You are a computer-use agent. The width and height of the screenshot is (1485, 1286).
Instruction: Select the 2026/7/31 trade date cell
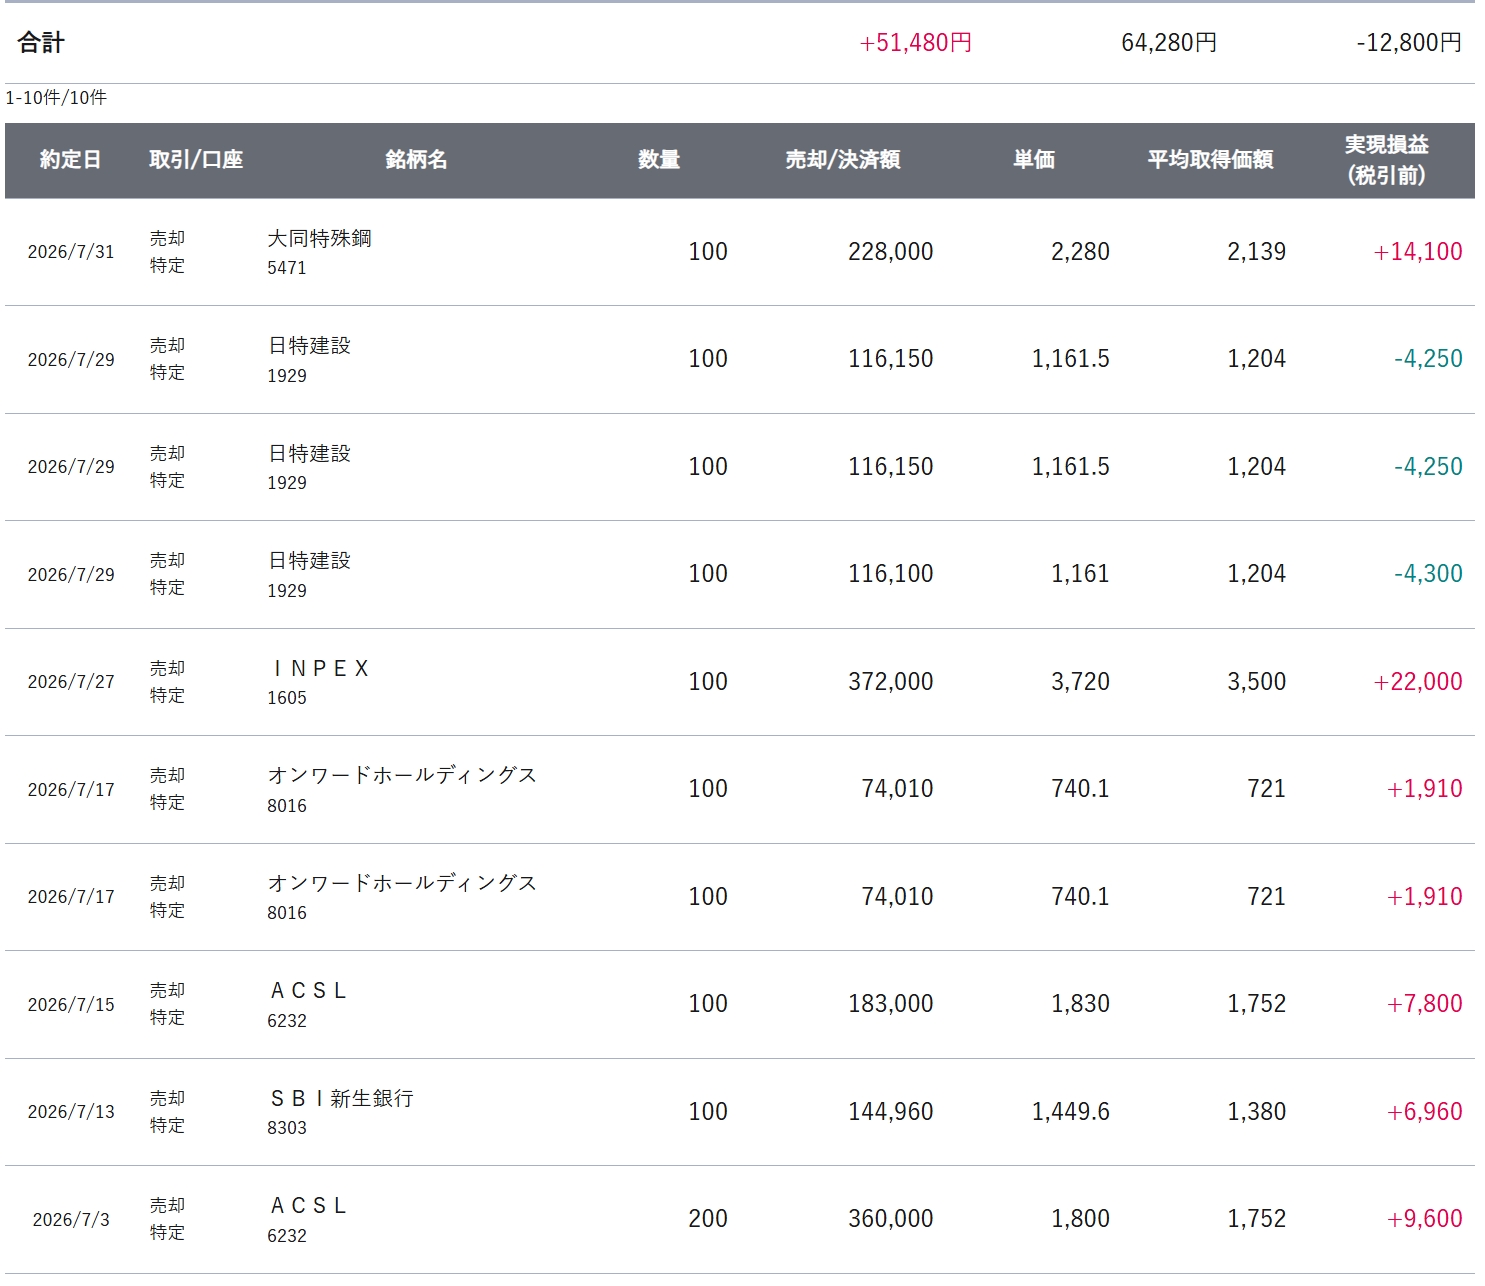pyautogui.click(x=71, y=252)
